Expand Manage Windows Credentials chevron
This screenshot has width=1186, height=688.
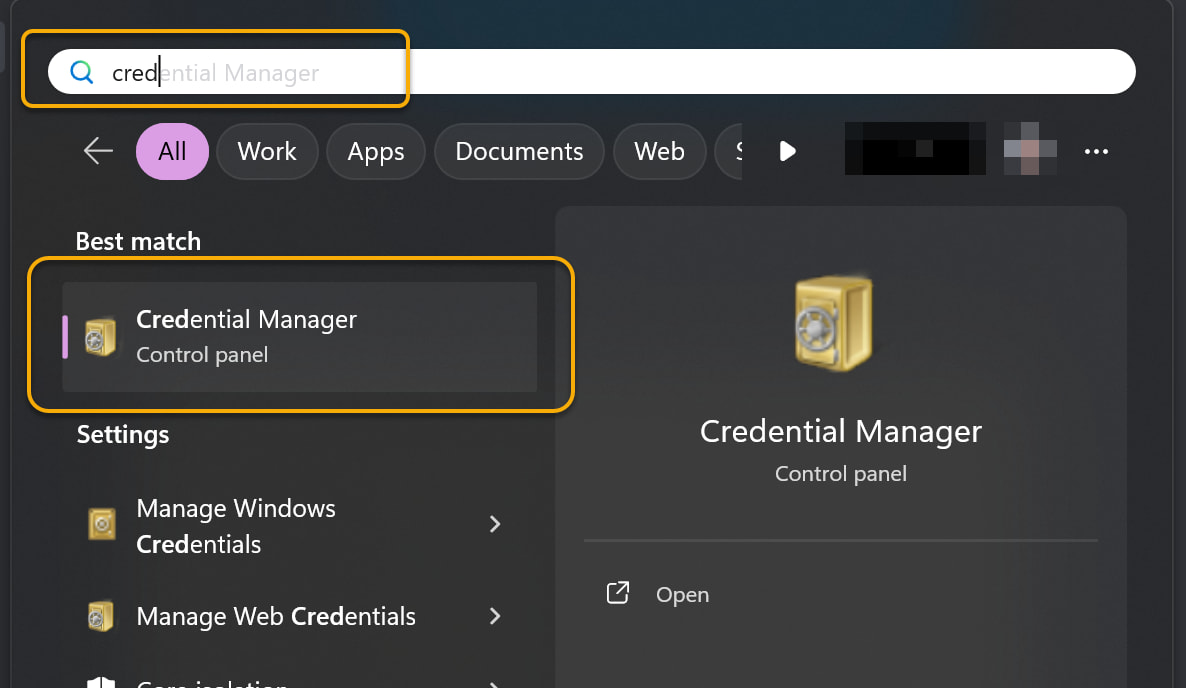point(495,524)
